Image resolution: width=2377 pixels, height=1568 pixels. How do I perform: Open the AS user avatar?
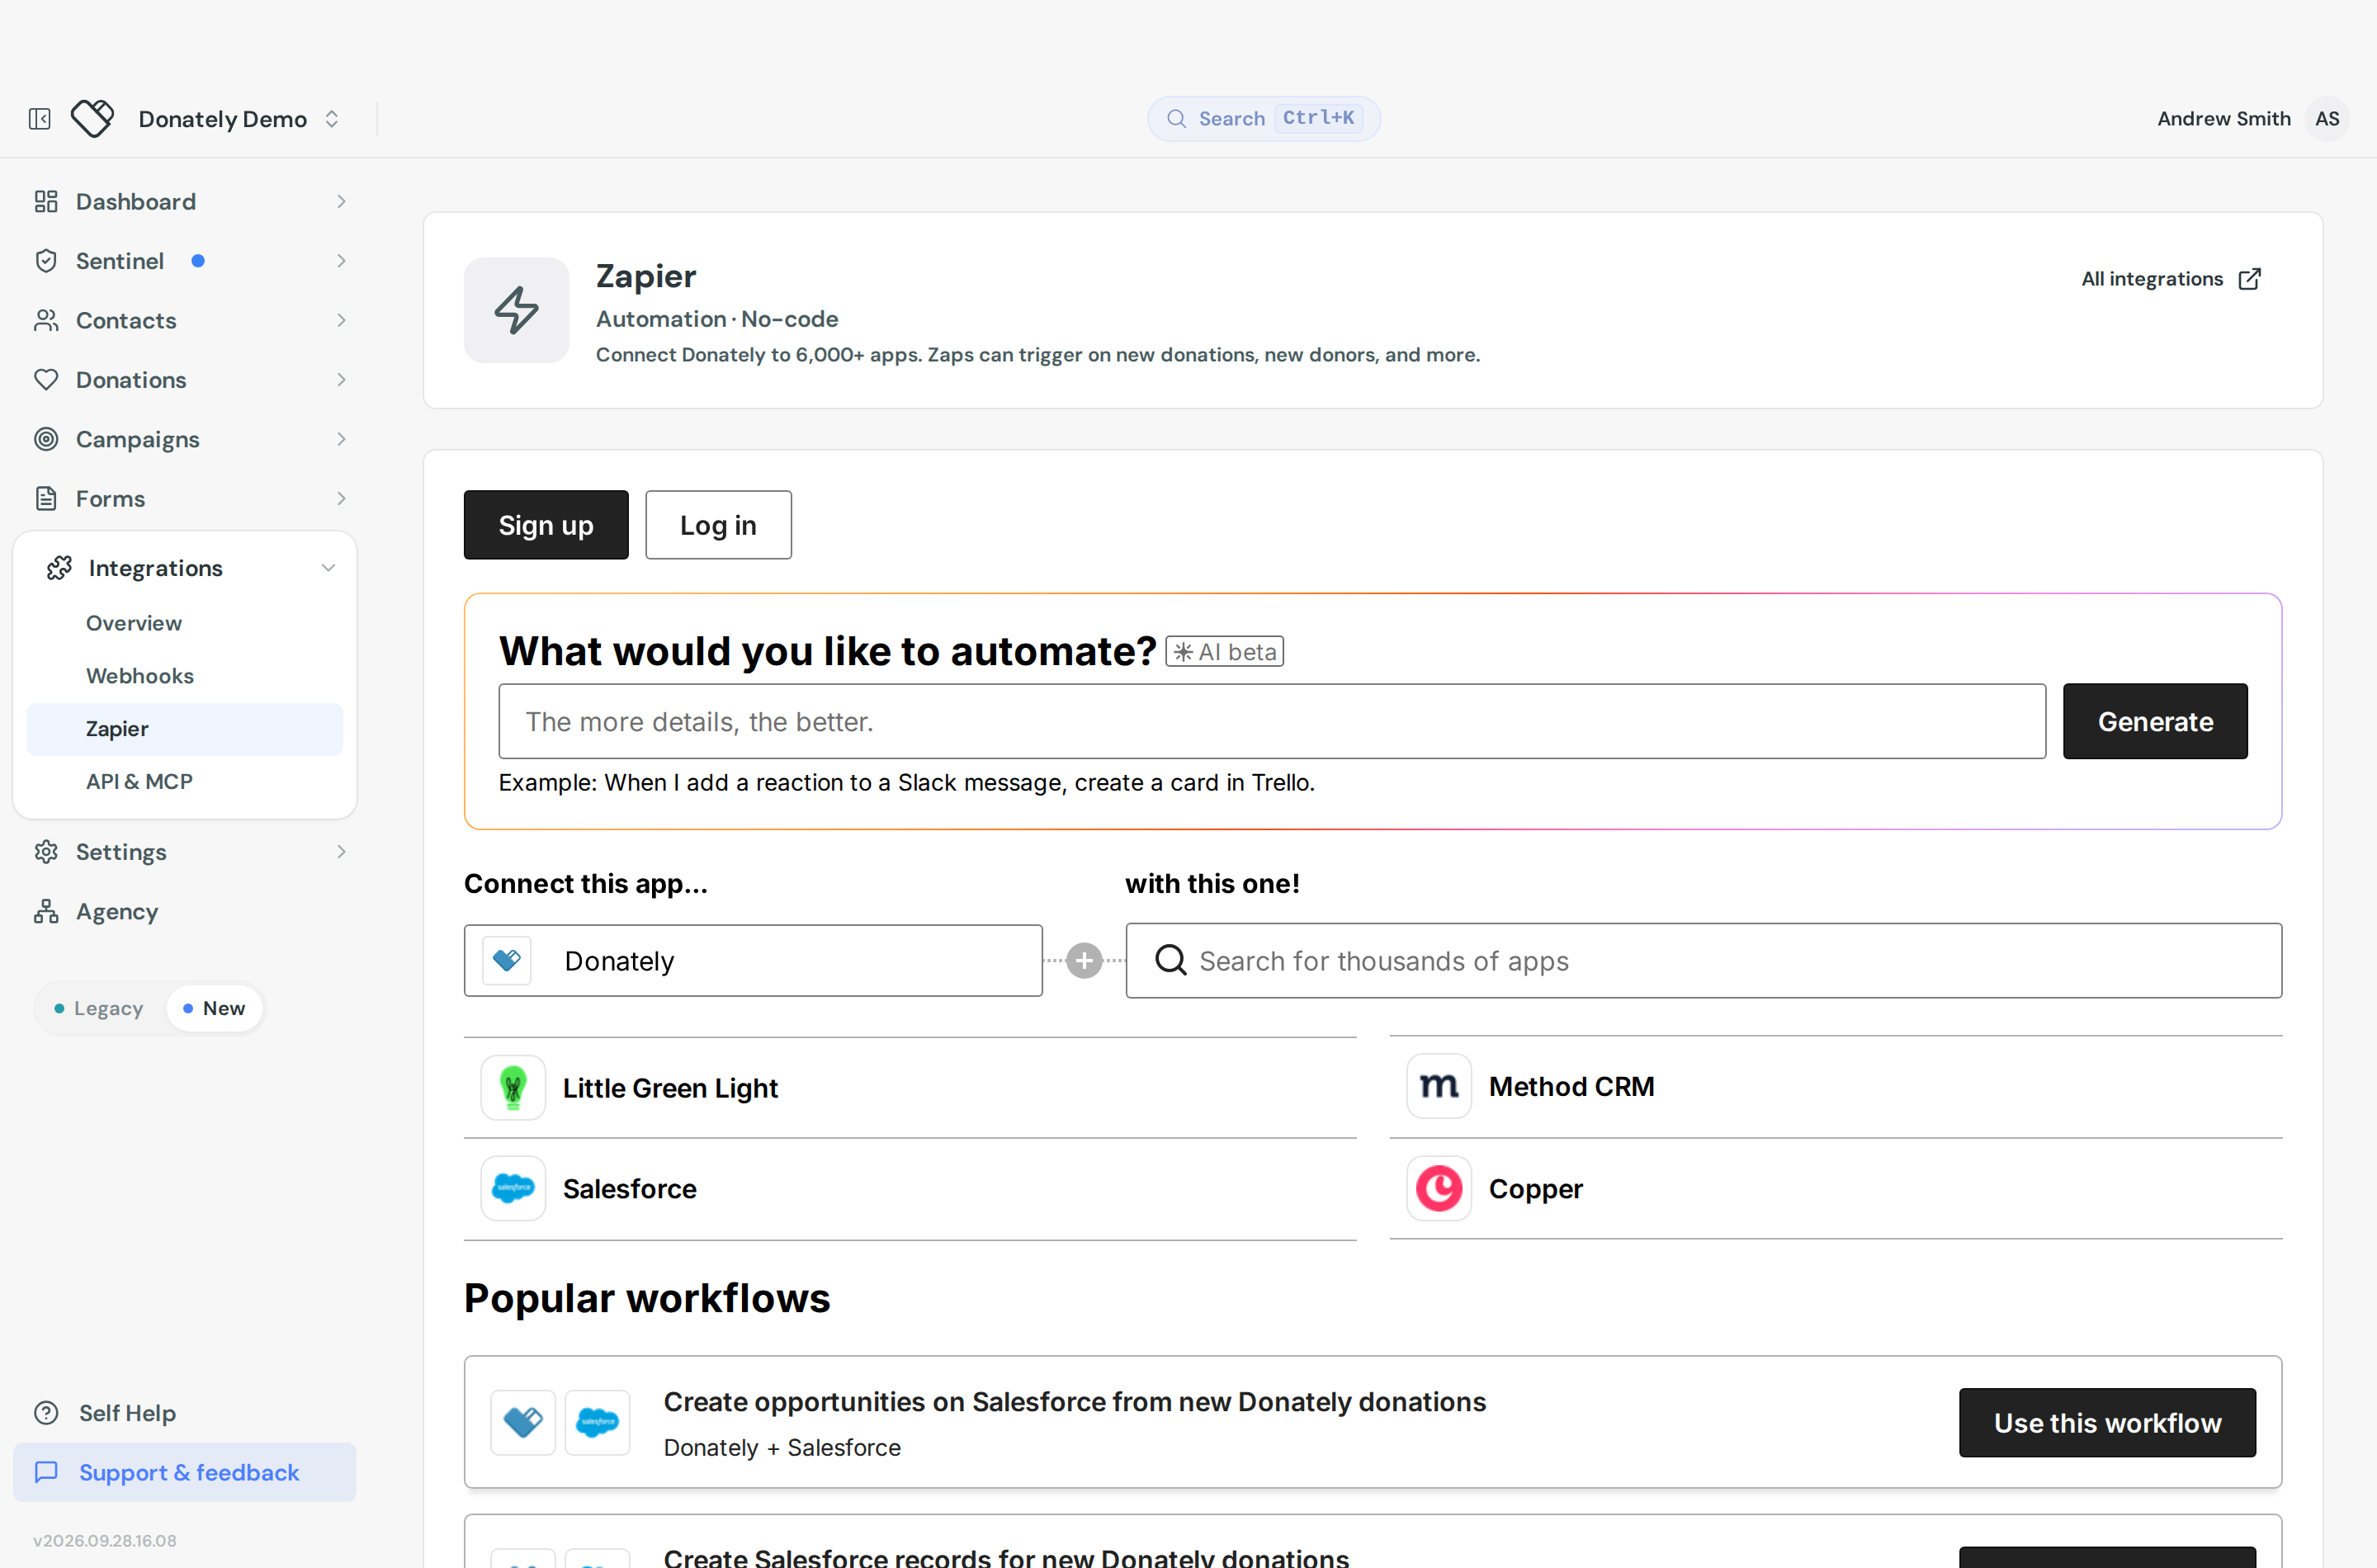tap(2327, 119)
